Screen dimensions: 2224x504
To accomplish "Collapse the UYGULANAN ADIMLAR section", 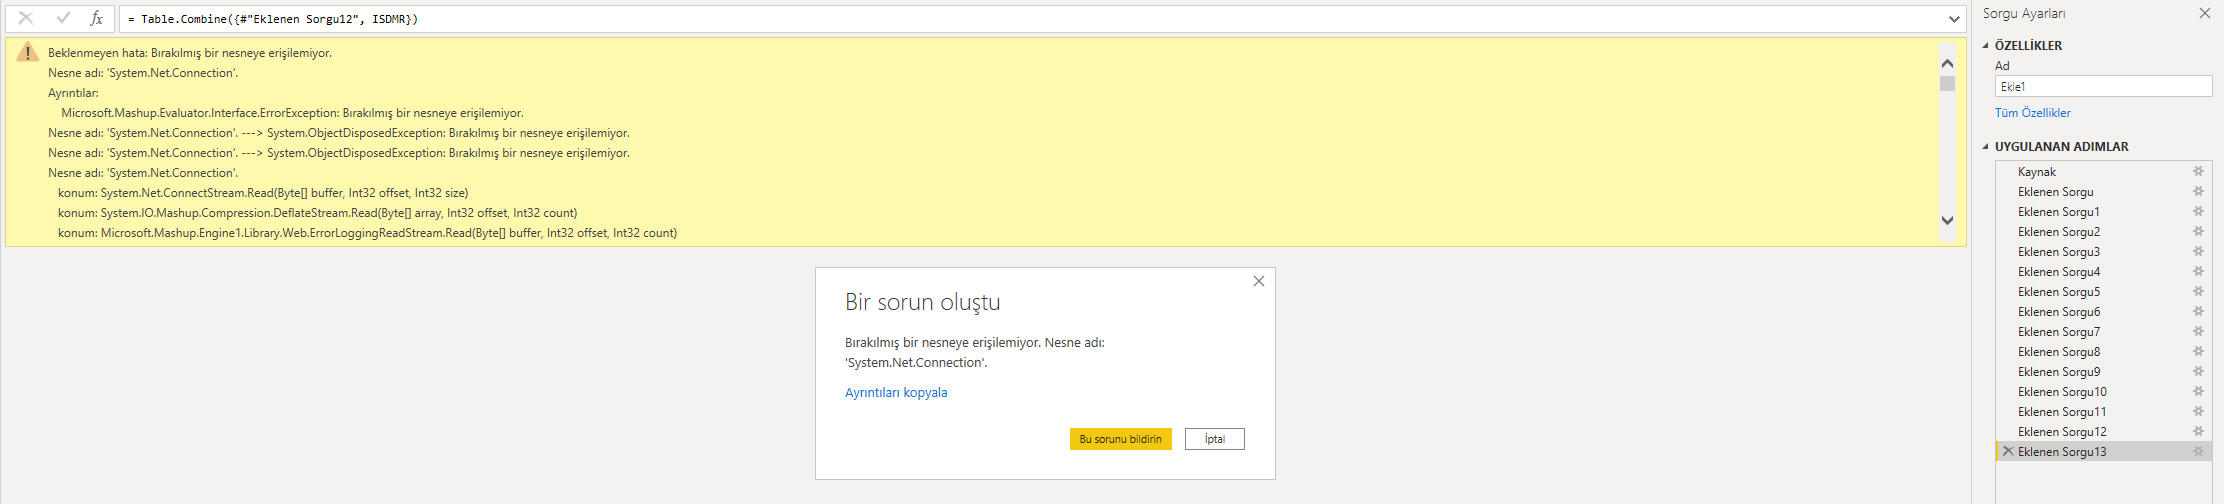I will tap(1986, 147).
